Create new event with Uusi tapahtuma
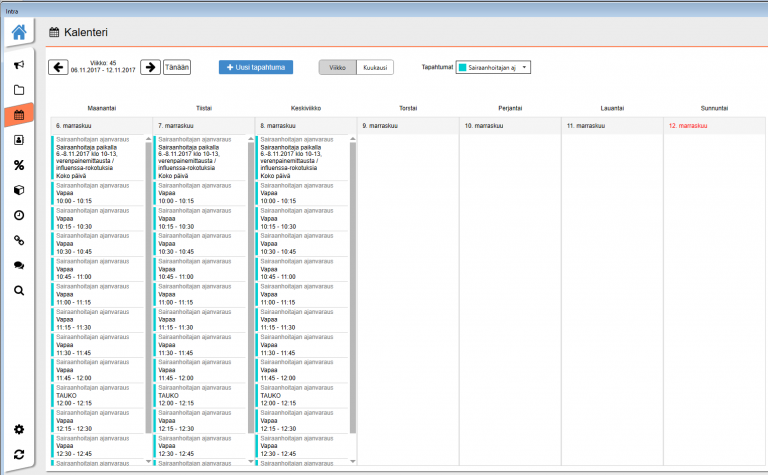This screenshot has height=475, width=768. pyautogui.click(x=256, y=67)
